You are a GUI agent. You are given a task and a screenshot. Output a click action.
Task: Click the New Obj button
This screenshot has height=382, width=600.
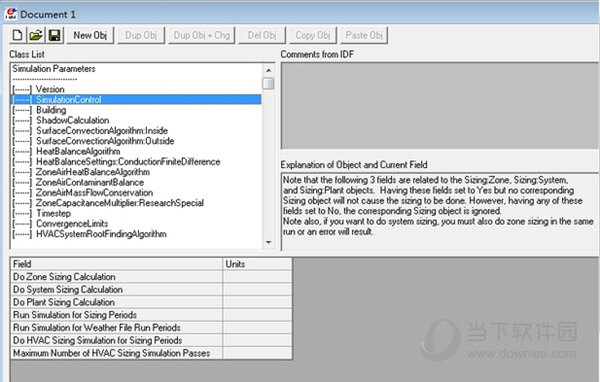(90, 35)
